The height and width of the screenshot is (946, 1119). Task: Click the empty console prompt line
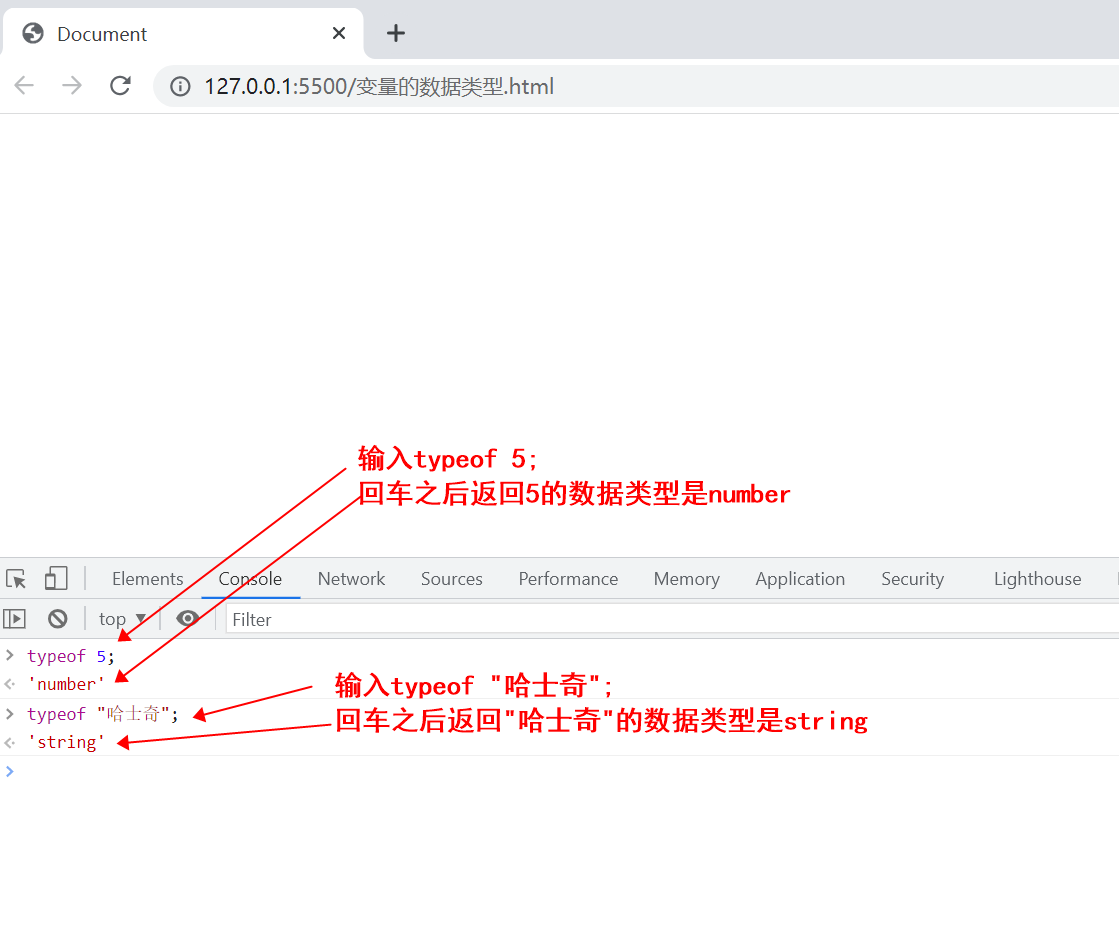coord(560,771)
